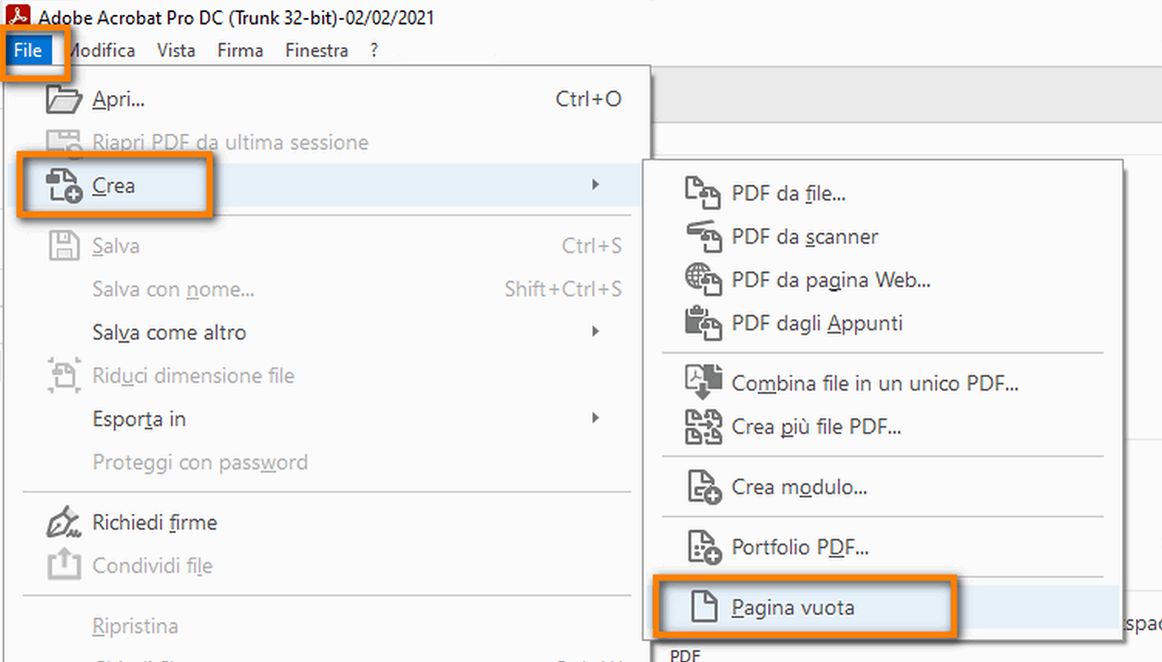Expand the 'Crea' submenu arrow
1162x662 pixels.
click(x=595, y=185)
